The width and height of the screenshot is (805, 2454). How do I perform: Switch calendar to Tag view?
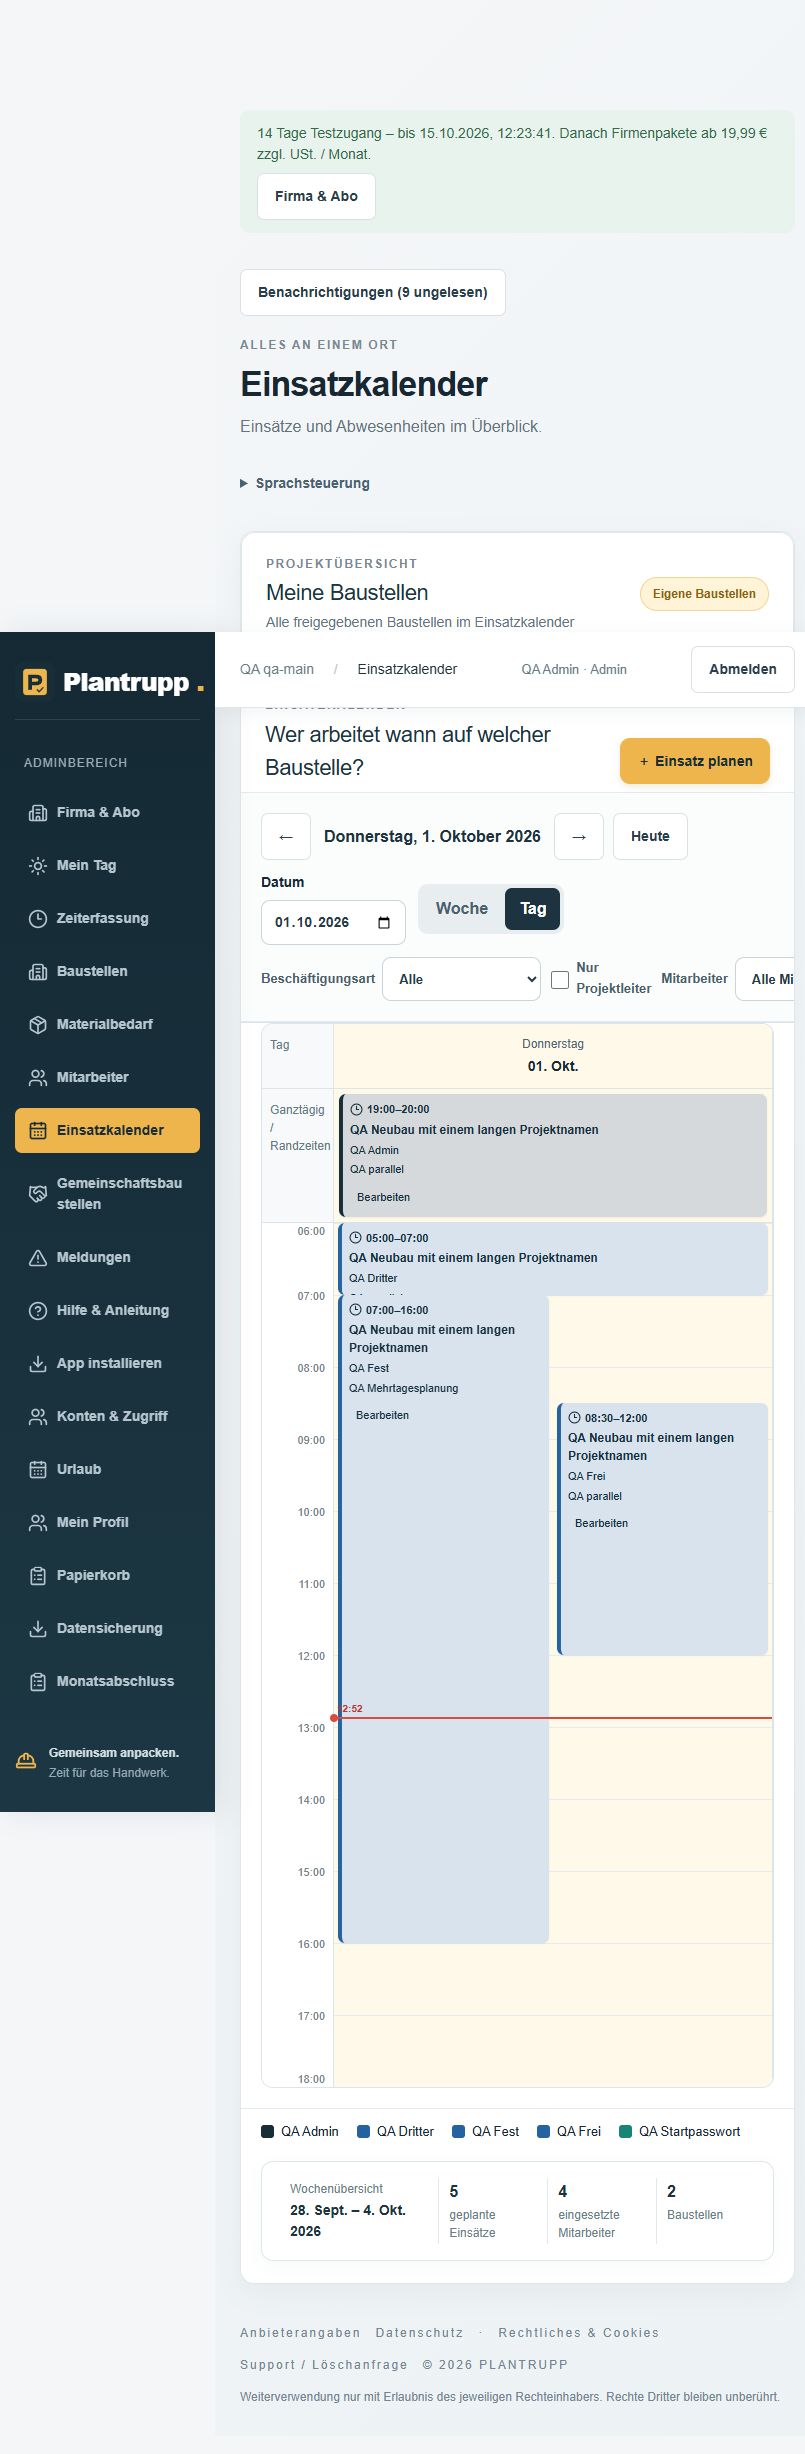click(x=533, y=909)
